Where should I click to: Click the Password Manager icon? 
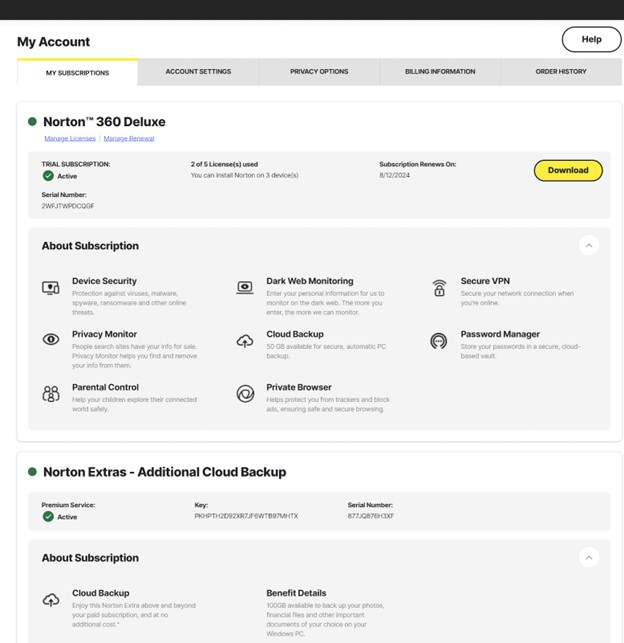click(x=439, y=341)
